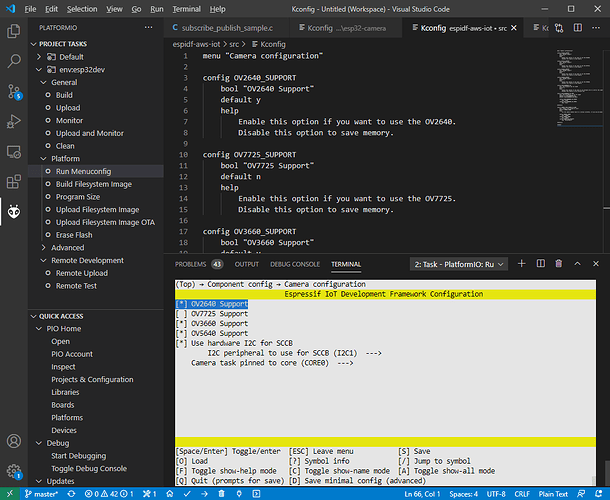Switch to subscribe_publish_sample.c tab
Screen dimensions: 610x500
[226, 28]
